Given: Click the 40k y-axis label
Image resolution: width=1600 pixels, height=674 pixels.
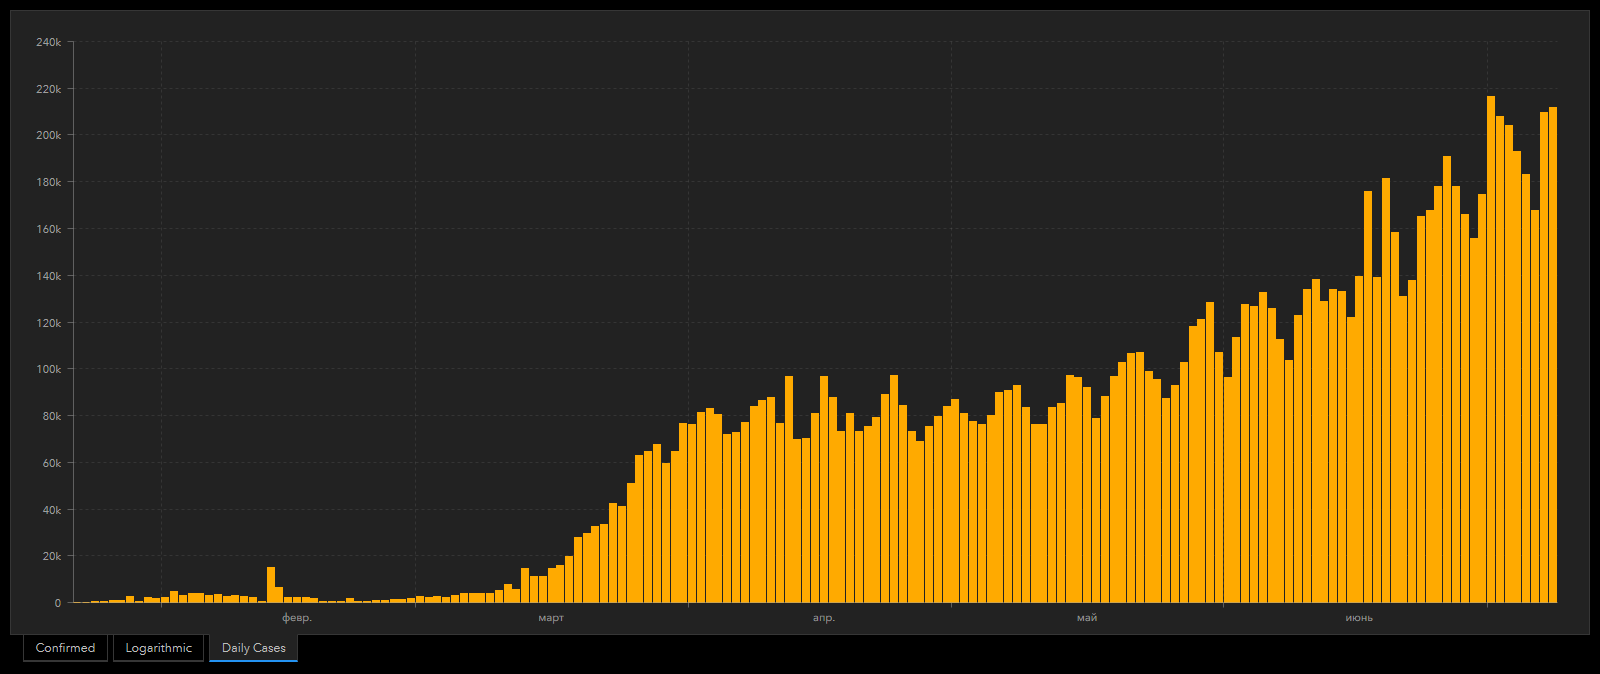Looking at the screenshot, I should coord(51,510).
